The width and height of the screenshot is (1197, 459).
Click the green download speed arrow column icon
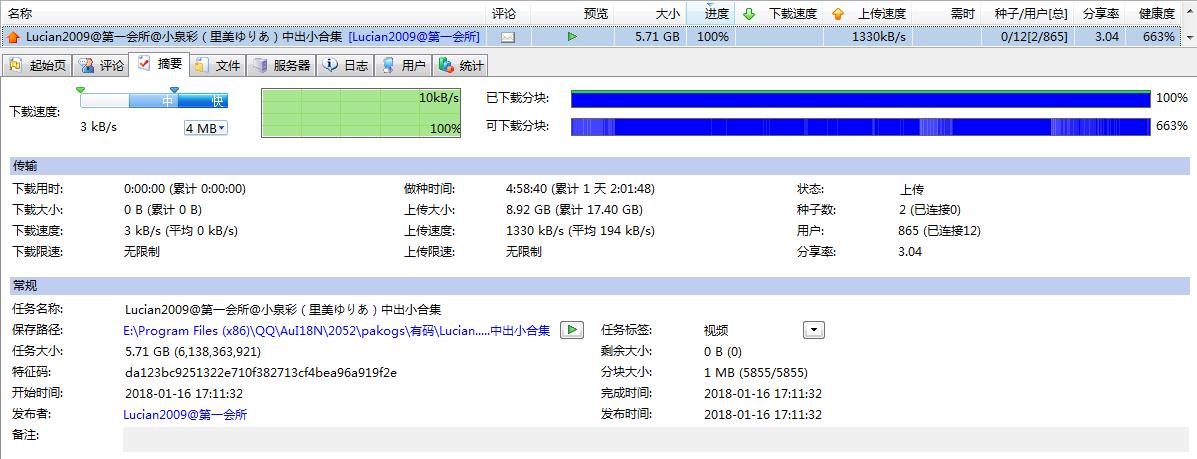tap(749, 14)
